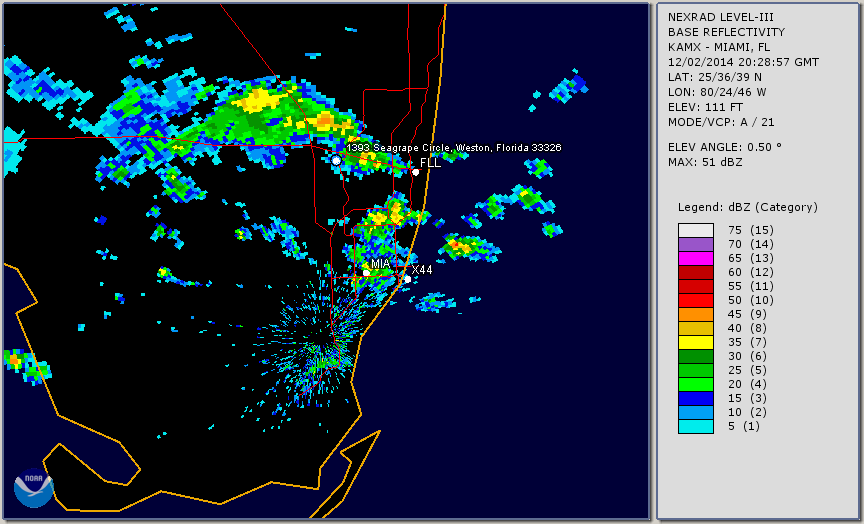Viewport: 864px width, 524px height.
Task: Click the magenta 65 dBZ legend swatch
Action: point(696,258)
